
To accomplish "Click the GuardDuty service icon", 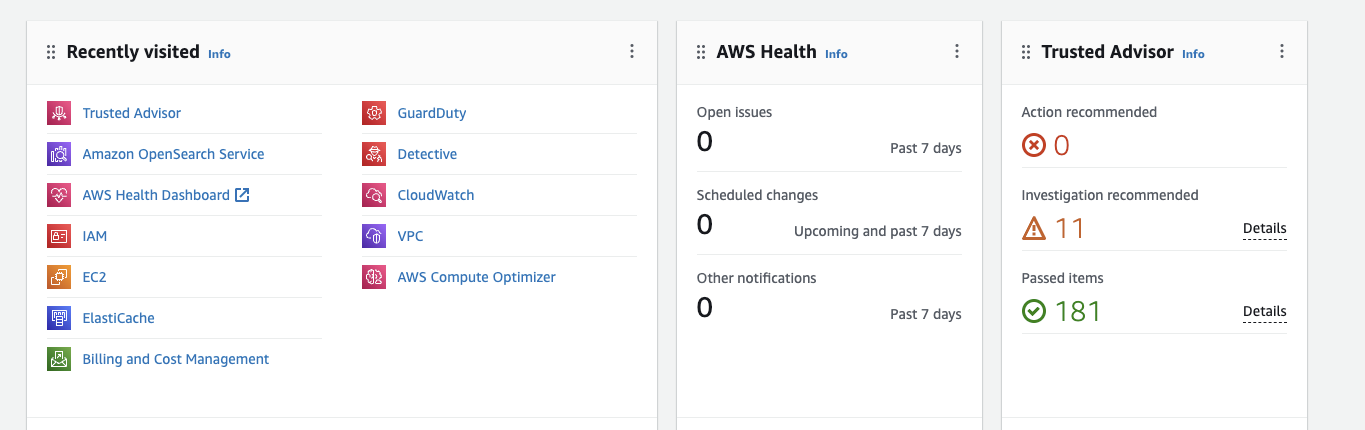I will [374, 113].
